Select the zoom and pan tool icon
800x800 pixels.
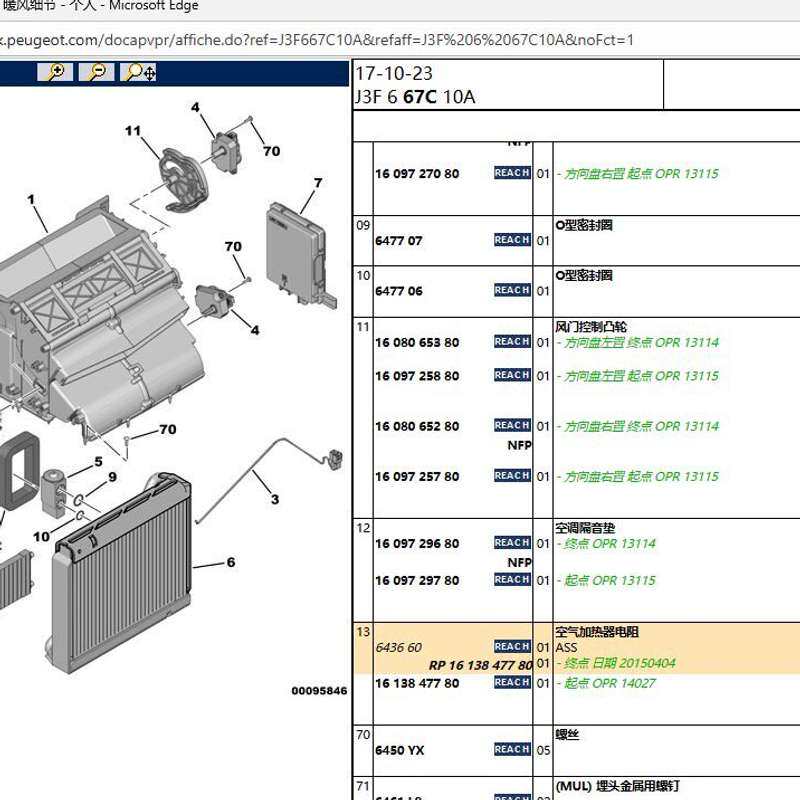coord(138,72)
